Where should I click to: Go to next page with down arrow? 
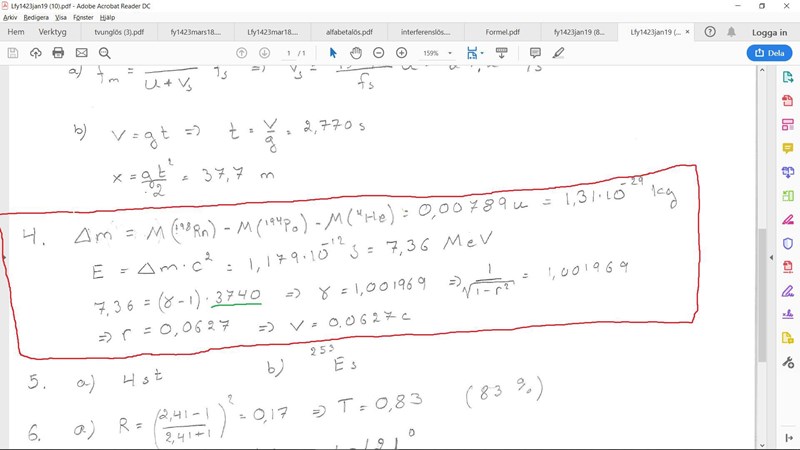[264, 53]
